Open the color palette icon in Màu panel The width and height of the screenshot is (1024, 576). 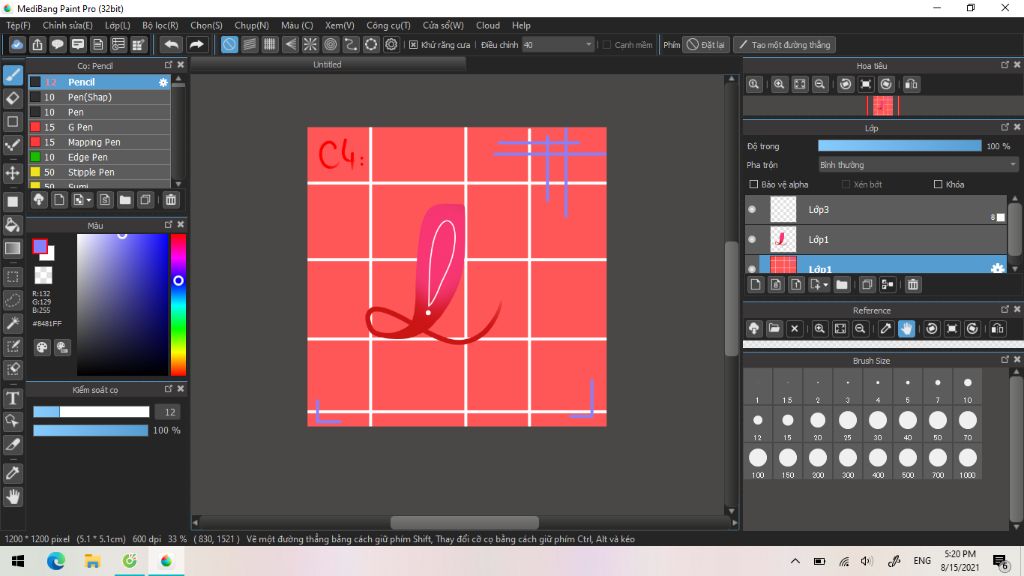click(x=42, y=347)
